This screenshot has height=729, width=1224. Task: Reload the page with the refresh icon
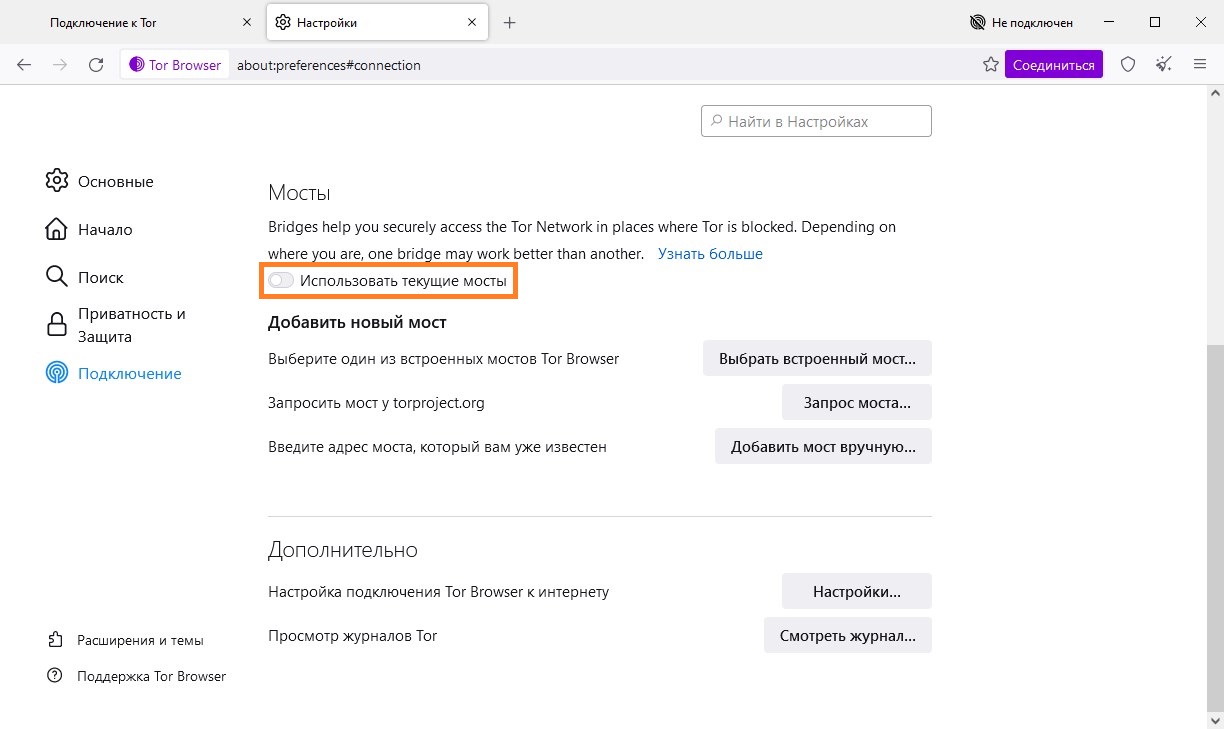tap(96, 65)
